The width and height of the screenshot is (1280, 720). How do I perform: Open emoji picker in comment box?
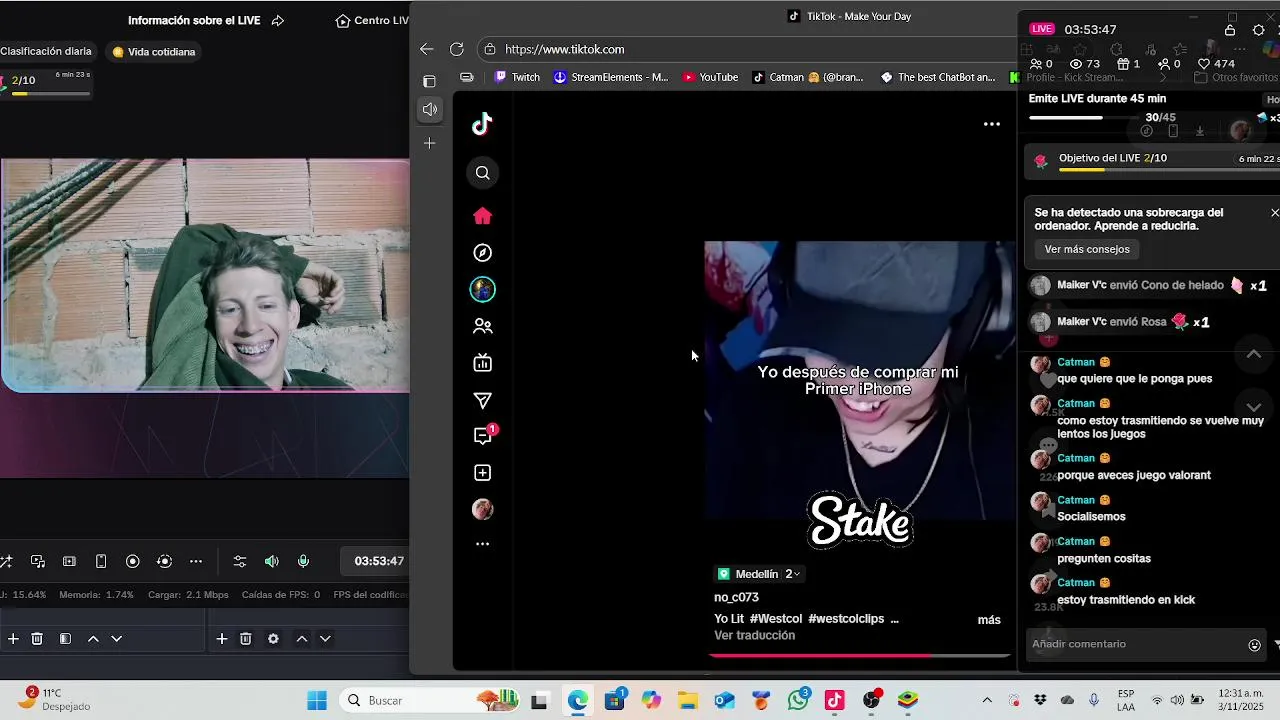click(x=1254, y=645)
